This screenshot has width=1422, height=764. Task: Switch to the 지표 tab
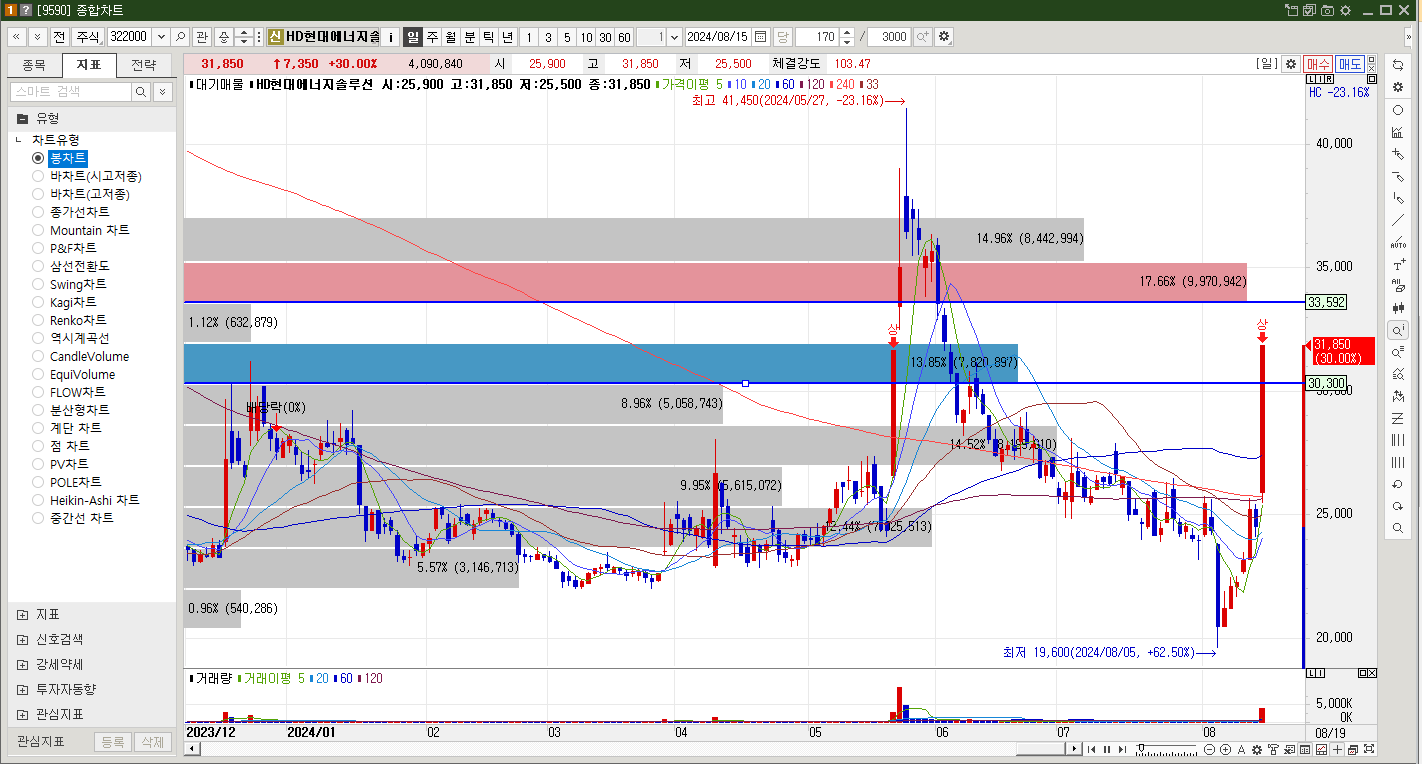tap(89, 65)
